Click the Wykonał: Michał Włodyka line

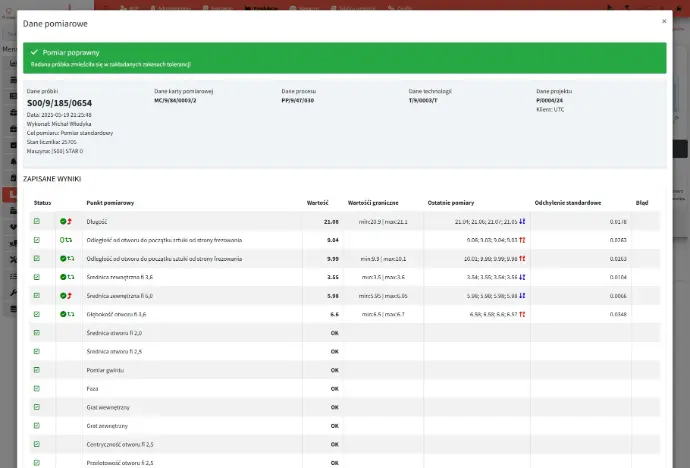(x=59, y=124)
